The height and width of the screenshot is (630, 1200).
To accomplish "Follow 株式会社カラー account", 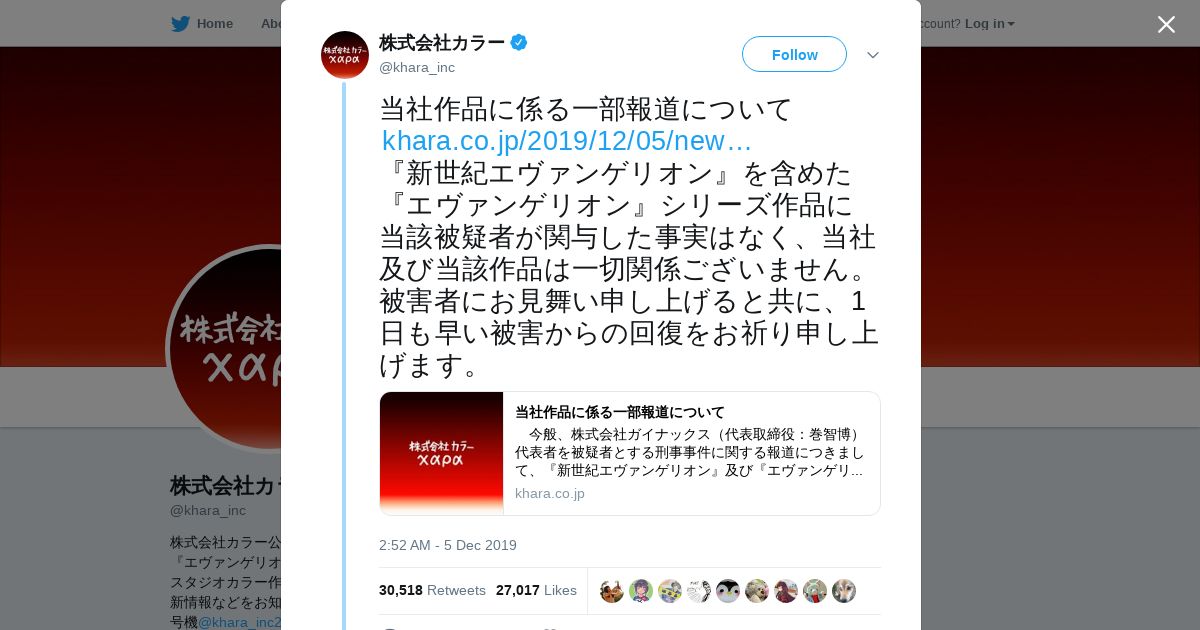I will 794,54.
